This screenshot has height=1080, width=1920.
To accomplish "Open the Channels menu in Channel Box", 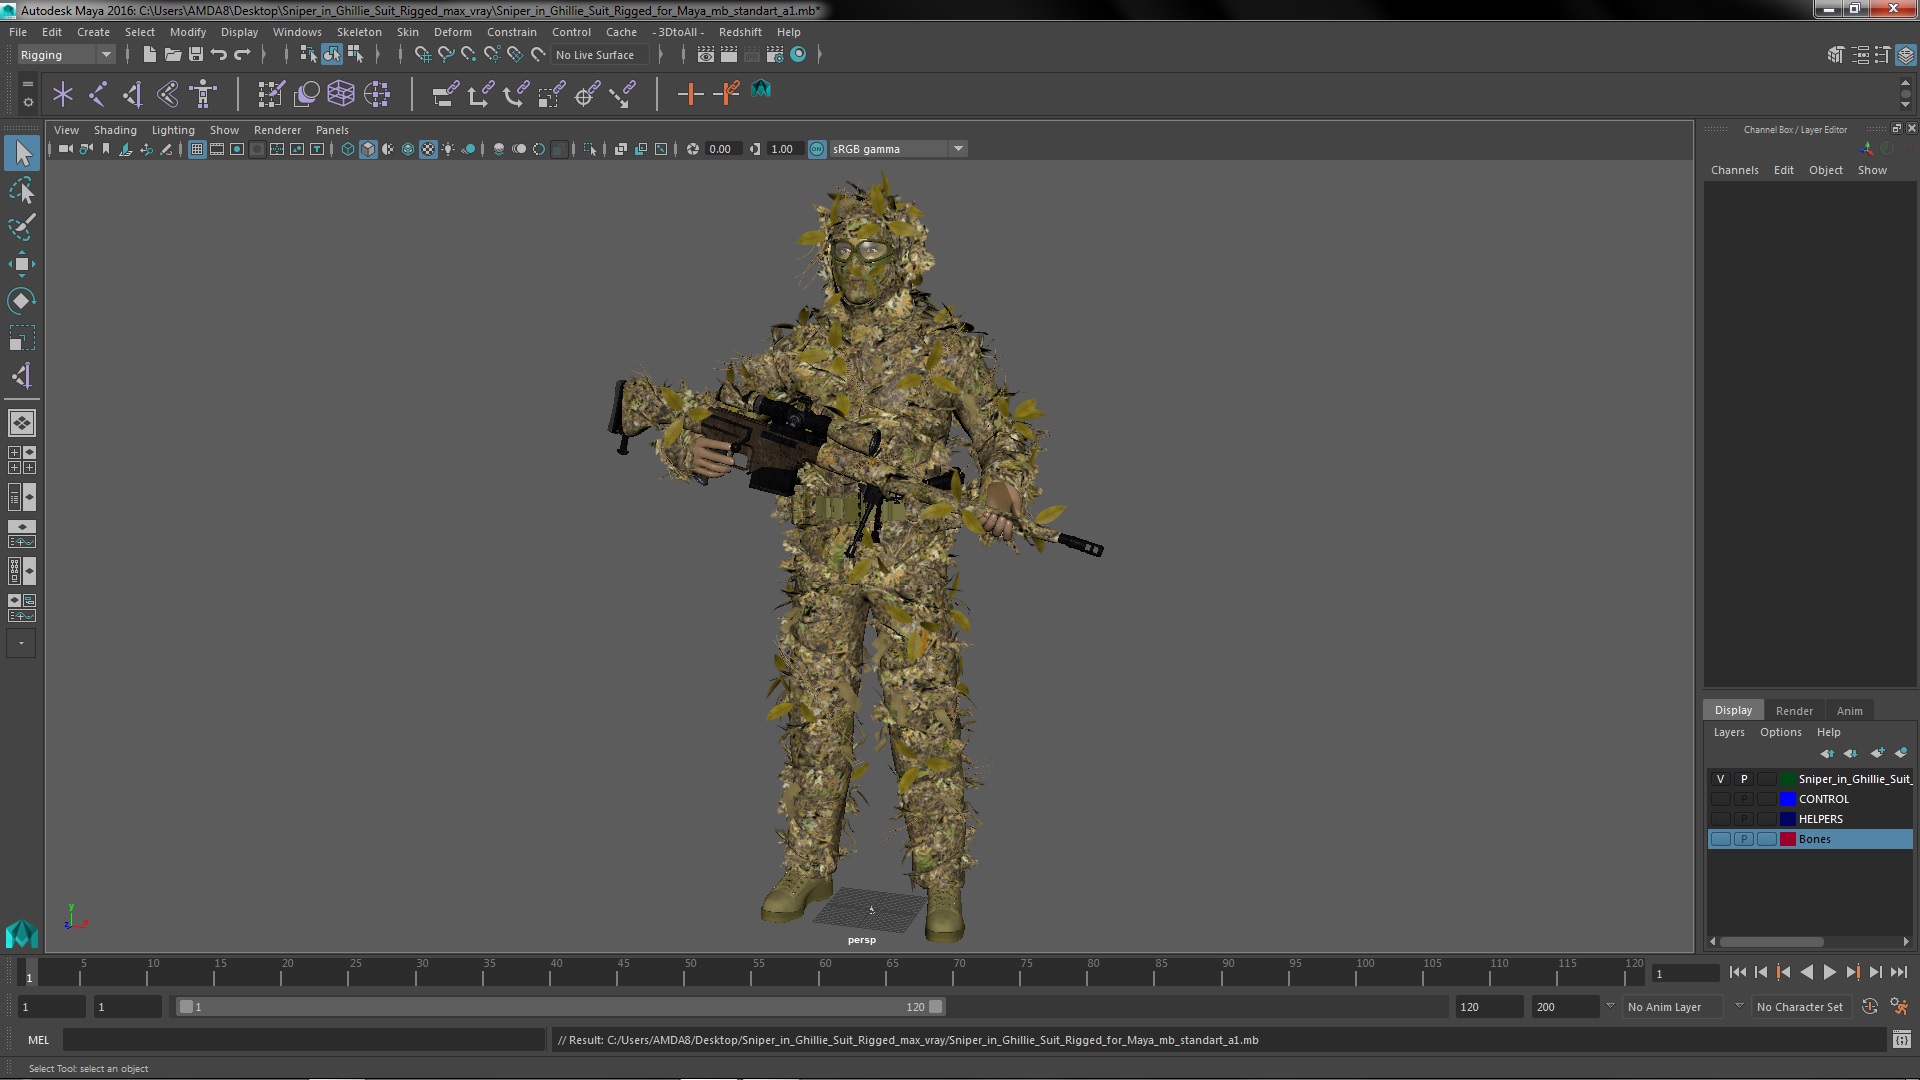I will click(x=1734, y=170).
